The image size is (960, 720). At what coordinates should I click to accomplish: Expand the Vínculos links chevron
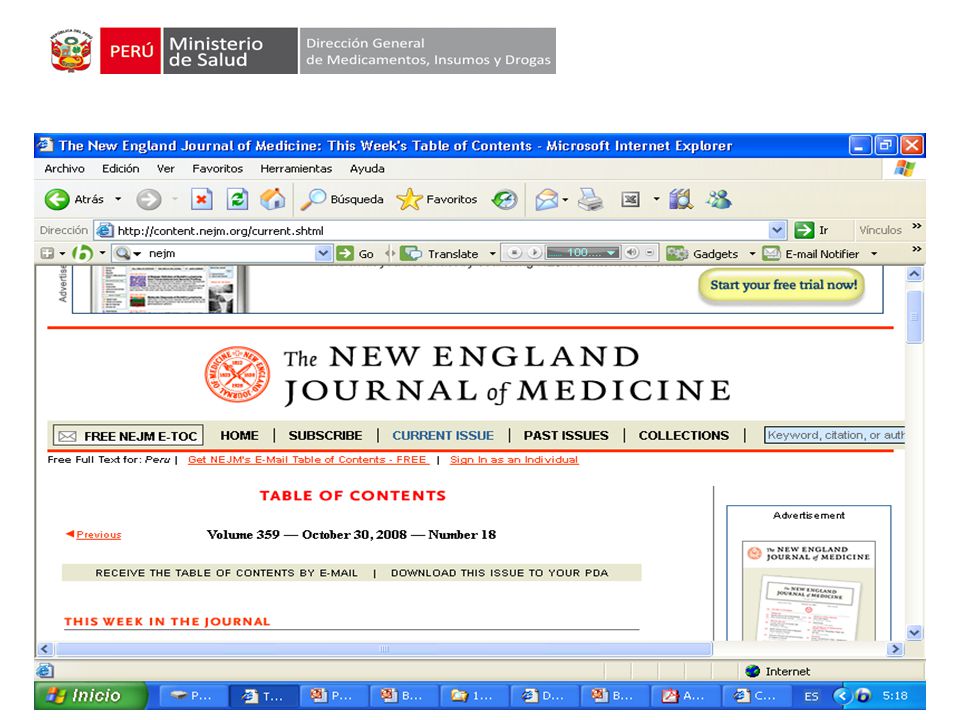click(917, 226)
